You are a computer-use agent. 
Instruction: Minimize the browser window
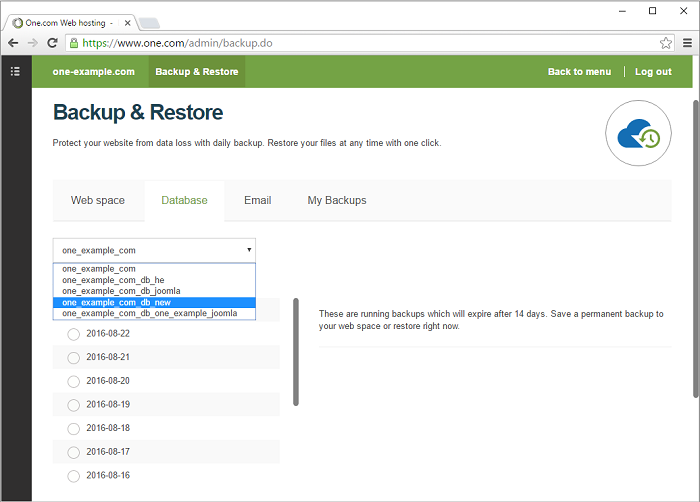tap(622, 11)
